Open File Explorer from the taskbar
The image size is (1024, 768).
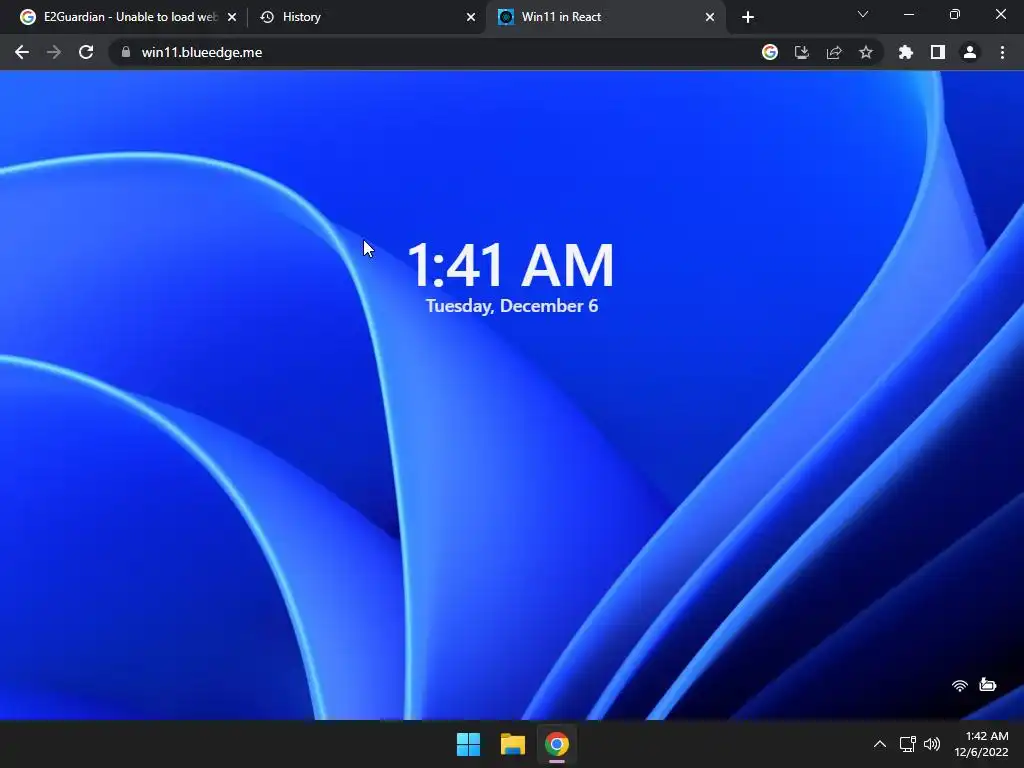tap(513, 744)
